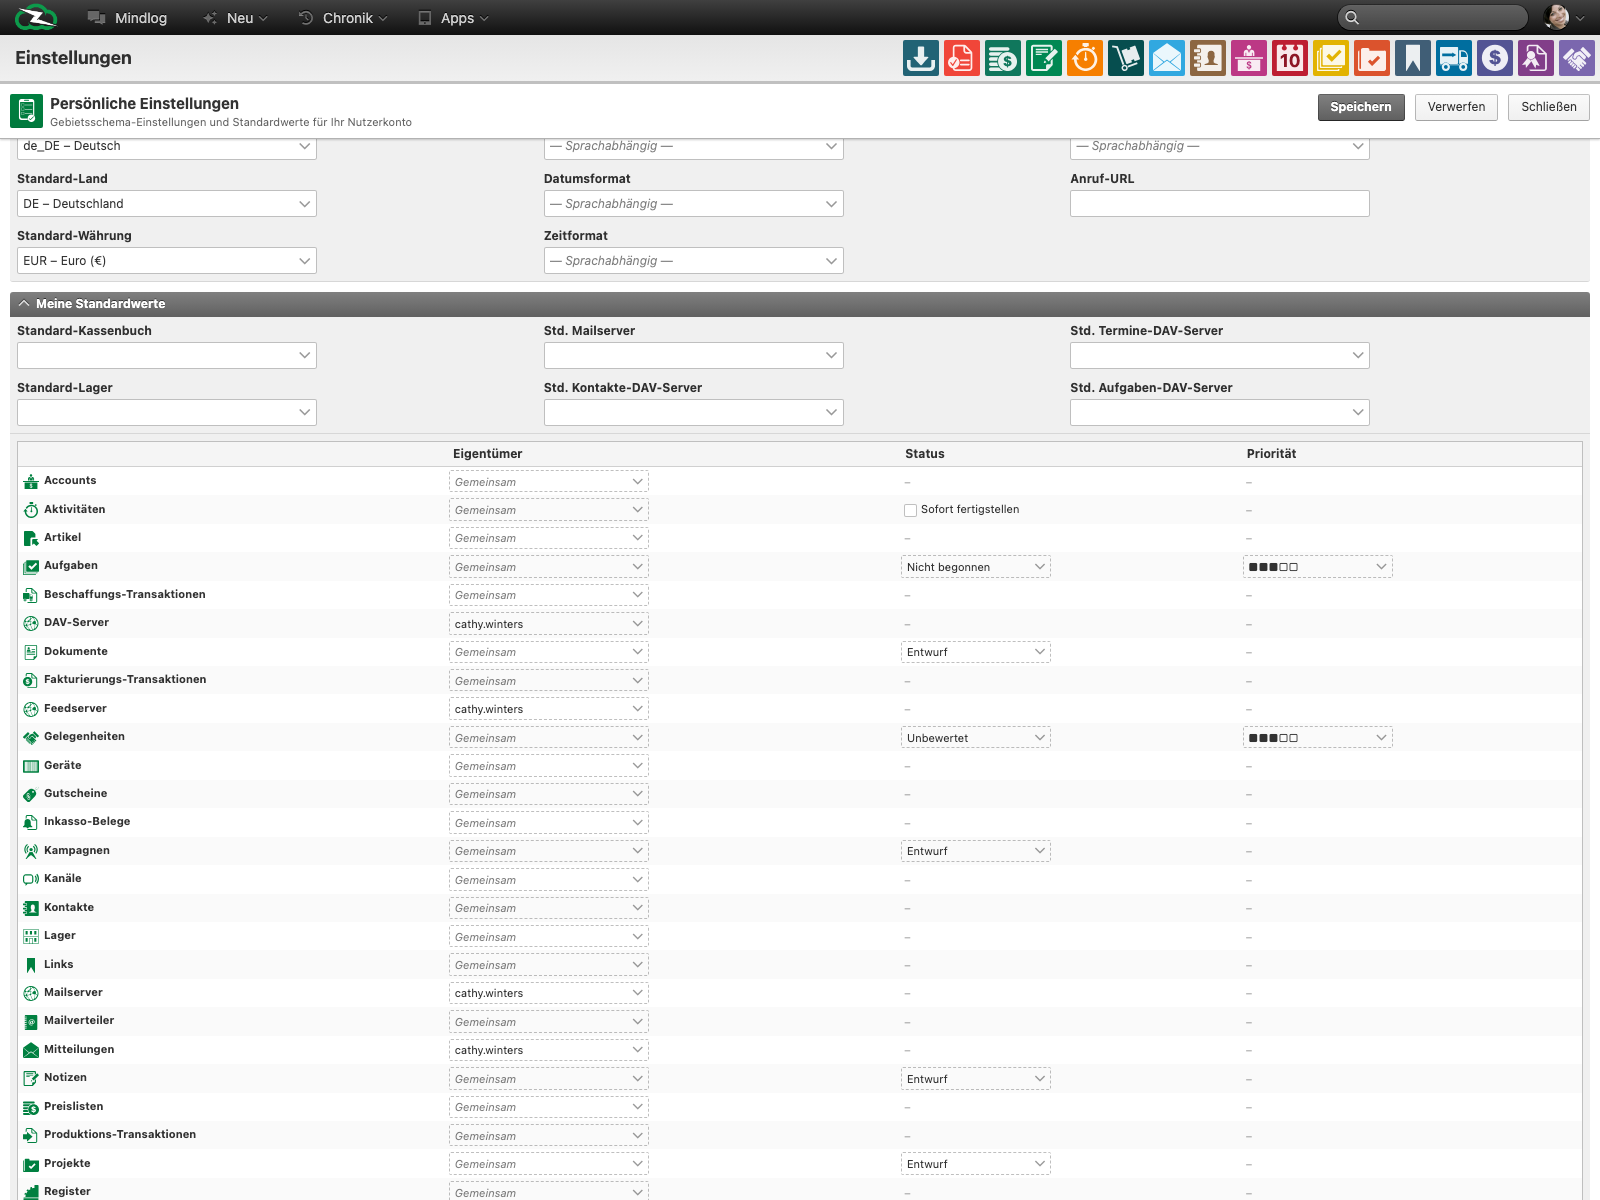Open the orange stopwatch activities app icon

tap(1085, 58)
